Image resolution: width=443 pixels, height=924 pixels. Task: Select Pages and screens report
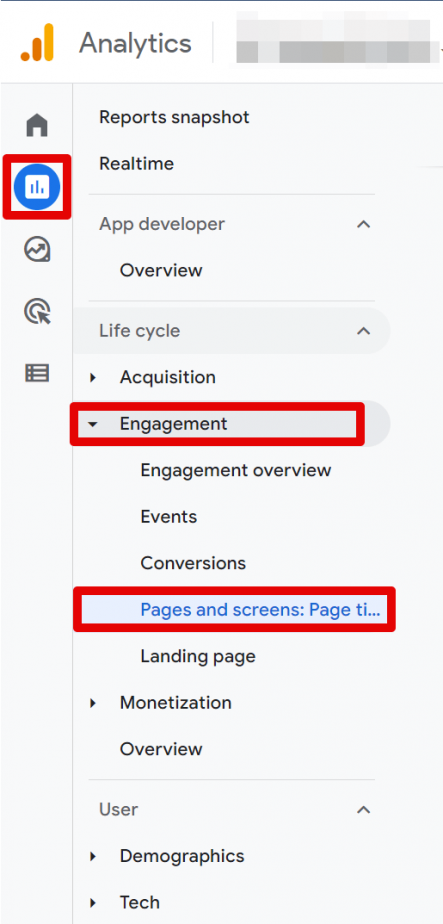coord(234,609)
